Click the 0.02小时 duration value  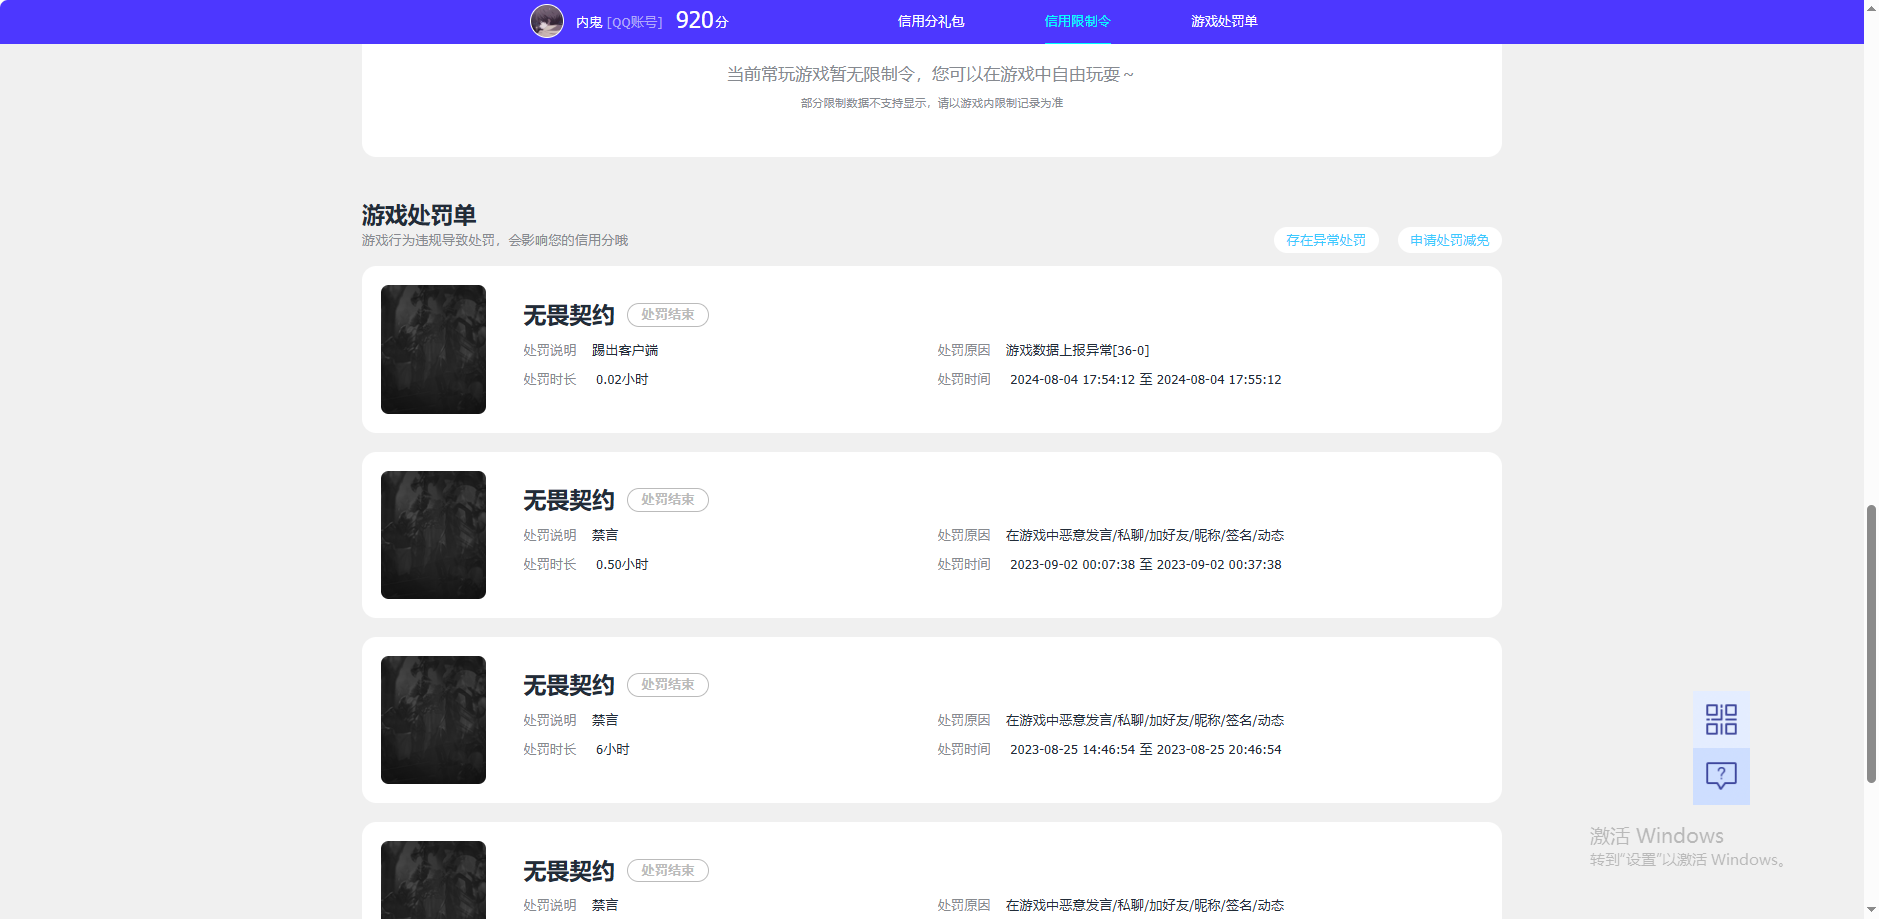622,379
